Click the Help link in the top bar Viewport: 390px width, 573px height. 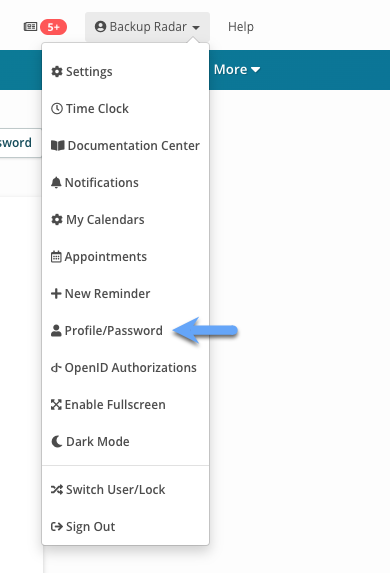point(241,27)
